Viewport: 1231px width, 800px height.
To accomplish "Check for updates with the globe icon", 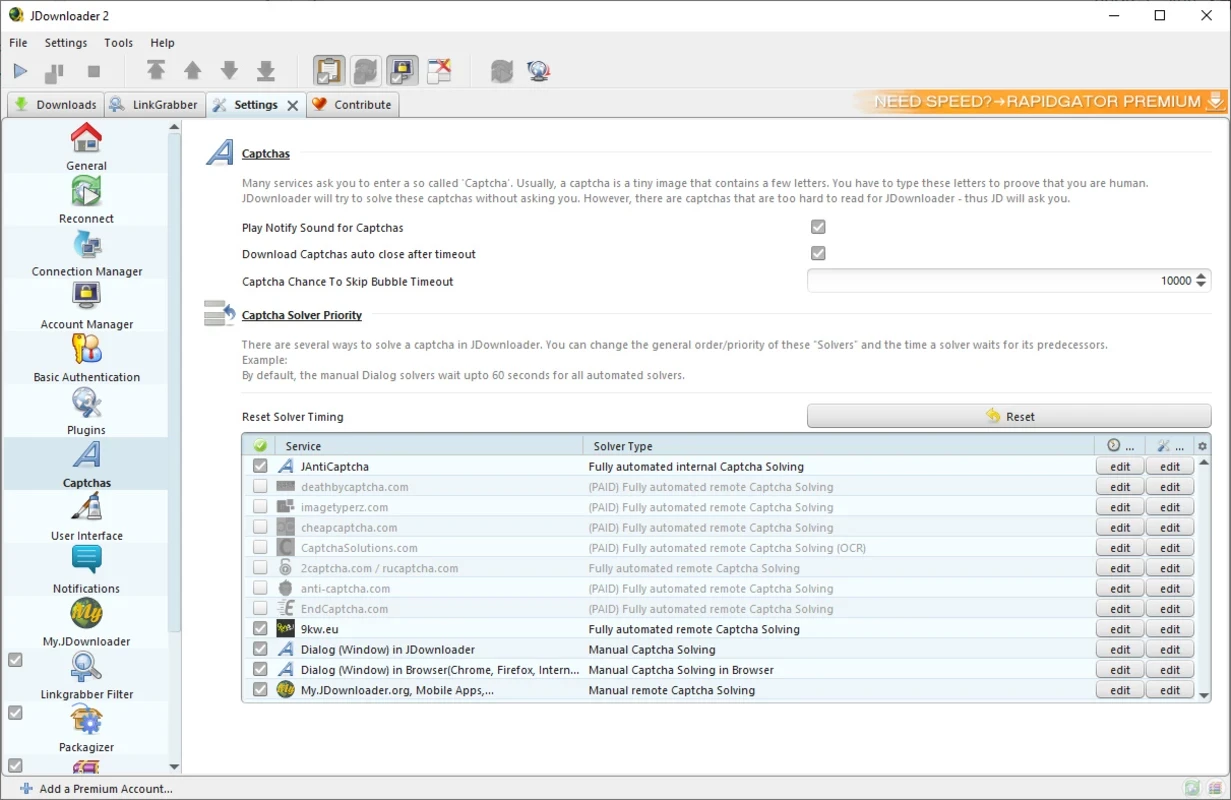I will [x=539, y=71].
